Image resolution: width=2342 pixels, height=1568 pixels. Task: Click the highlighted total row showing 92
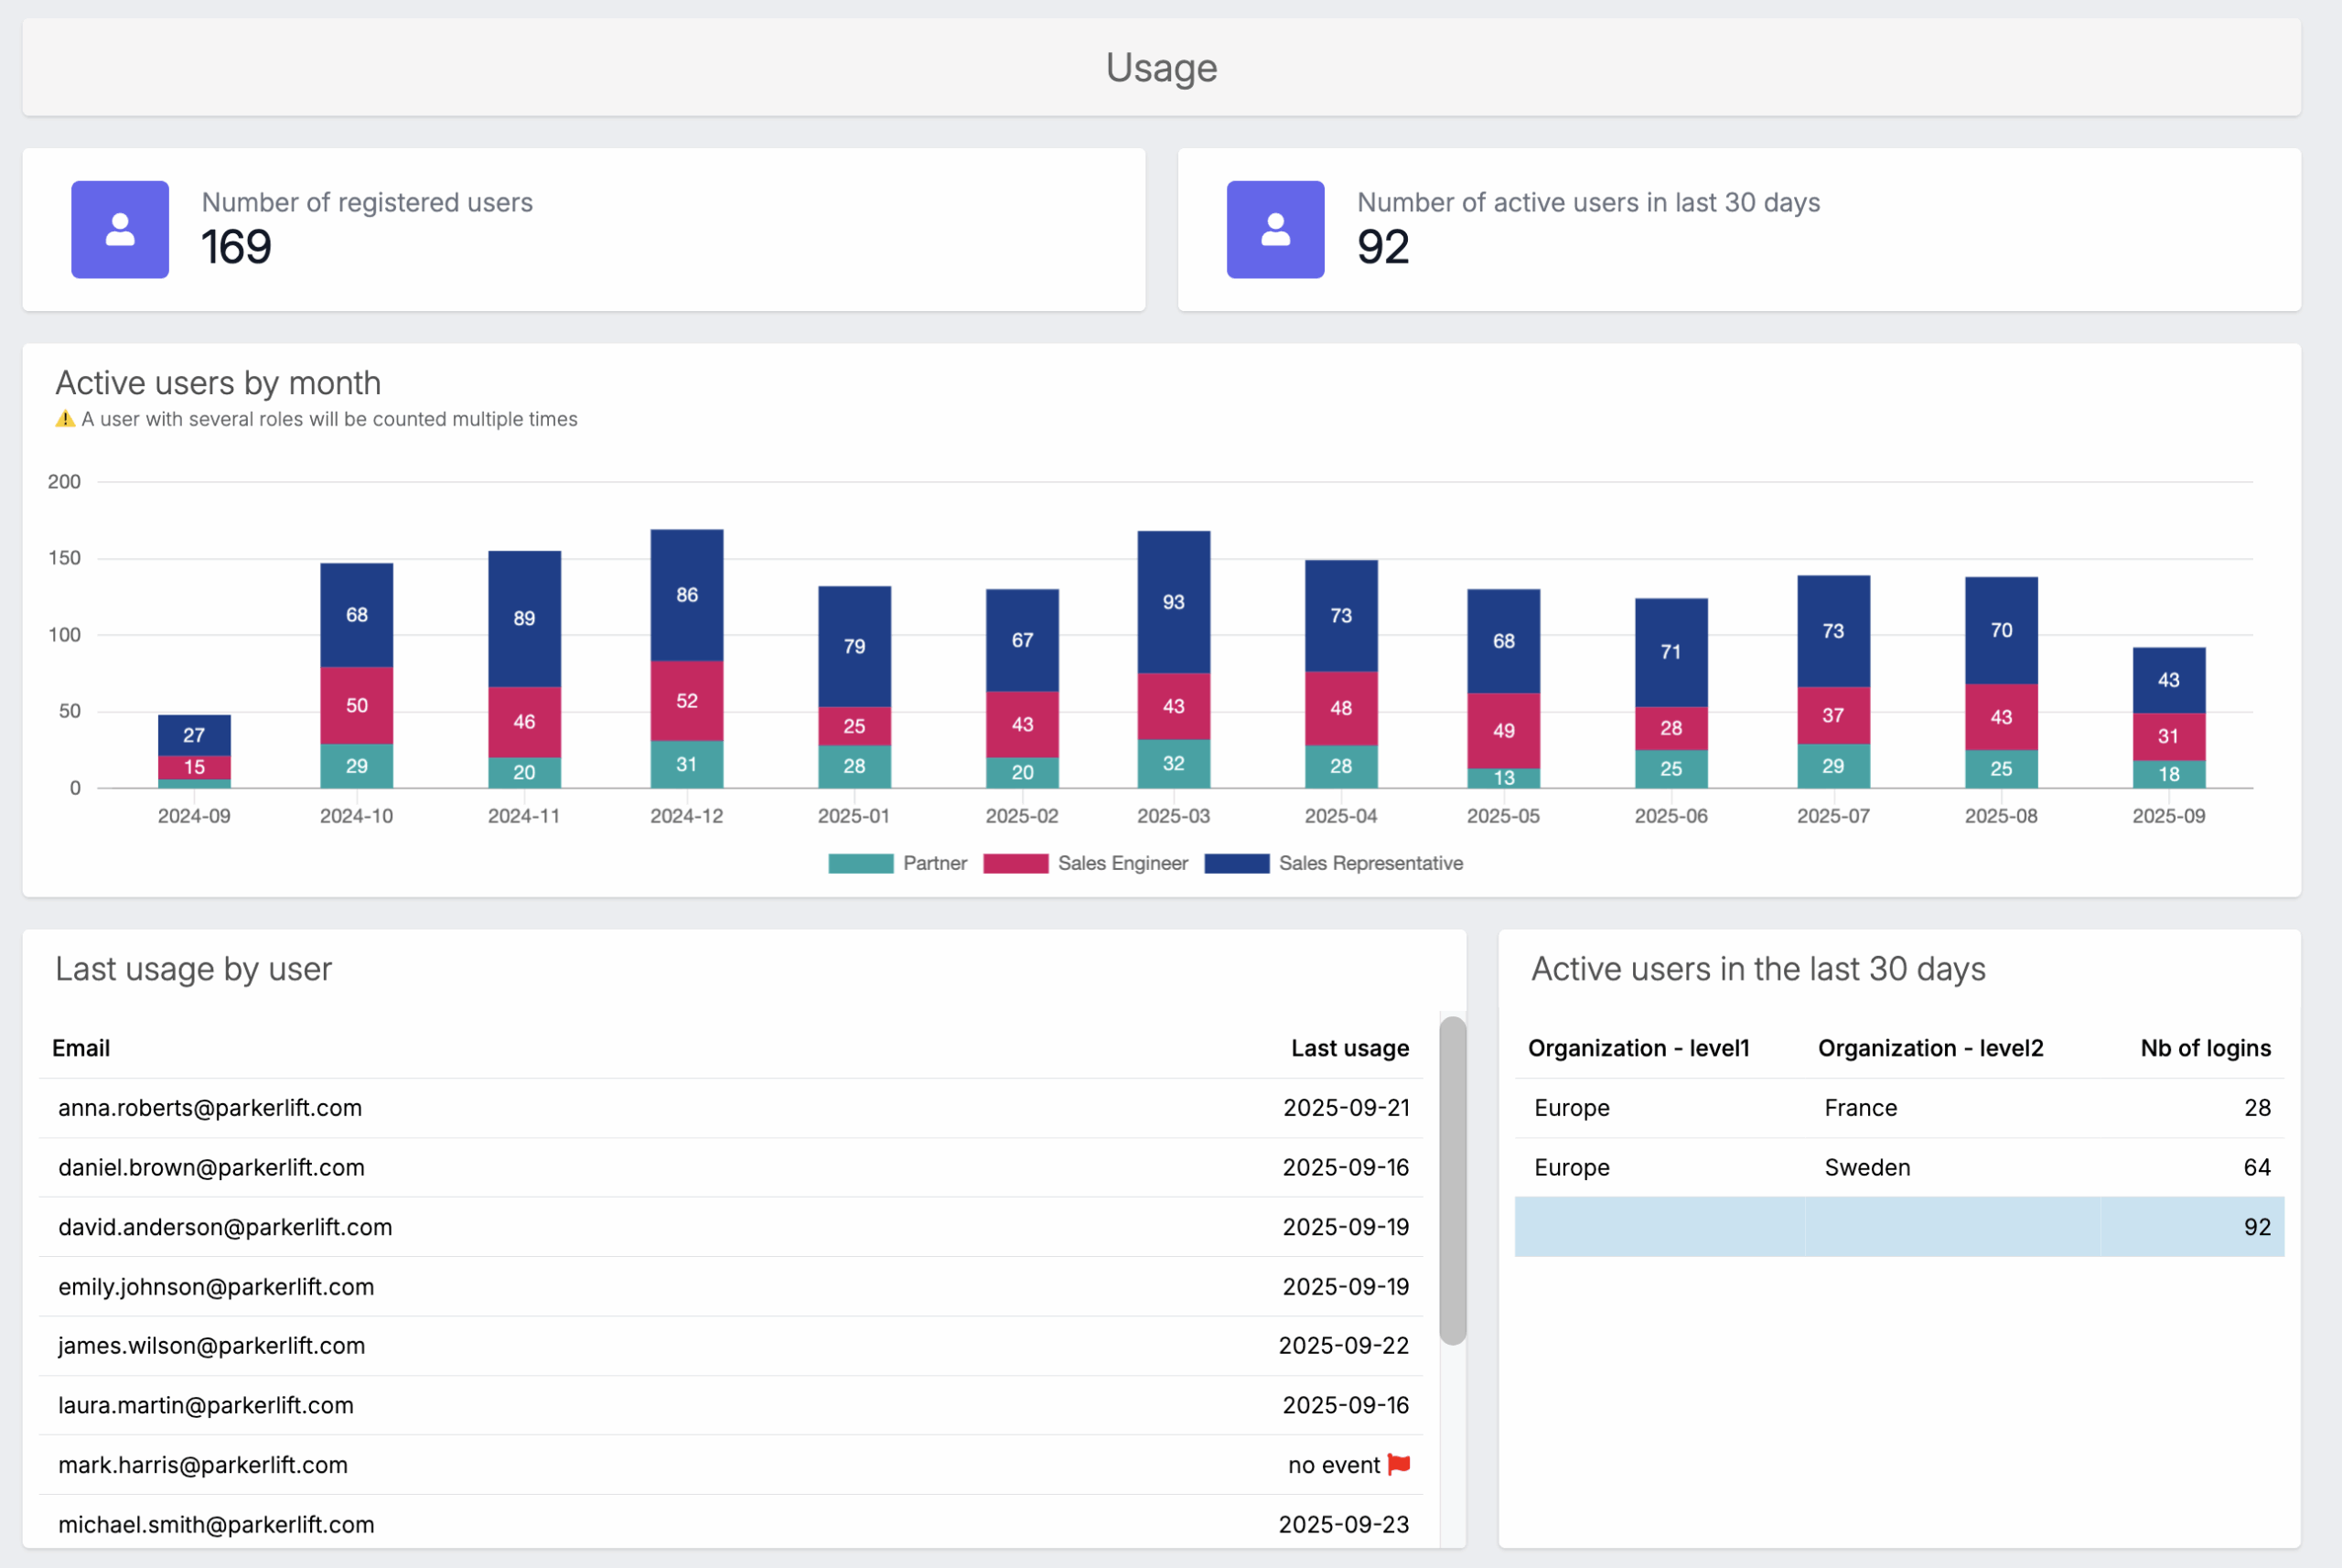pos(1898,1227)
